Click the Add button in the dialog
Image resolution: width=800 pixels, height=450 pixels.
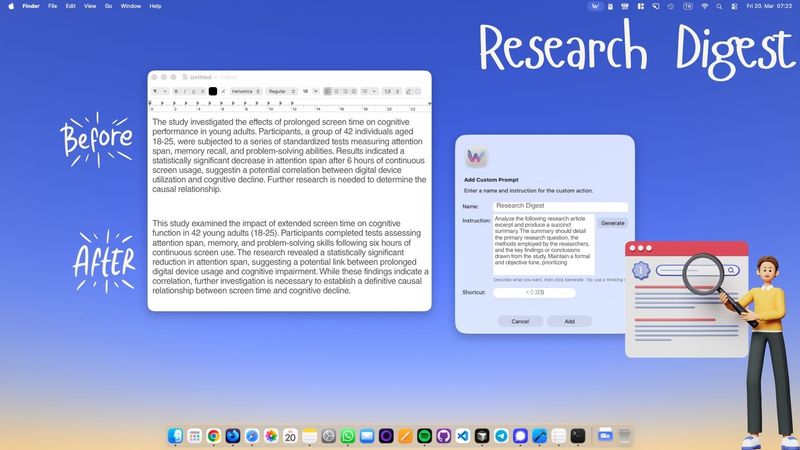[569, 321]
